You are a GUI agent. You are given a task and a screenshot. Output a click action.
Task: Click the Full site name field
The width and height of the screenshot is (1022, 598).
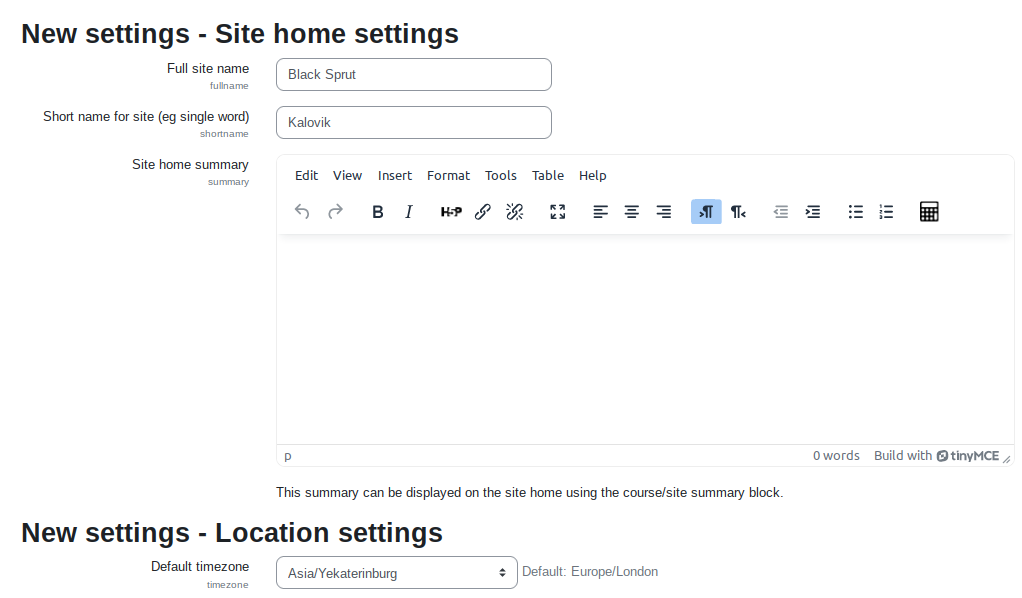pos(414,75)
